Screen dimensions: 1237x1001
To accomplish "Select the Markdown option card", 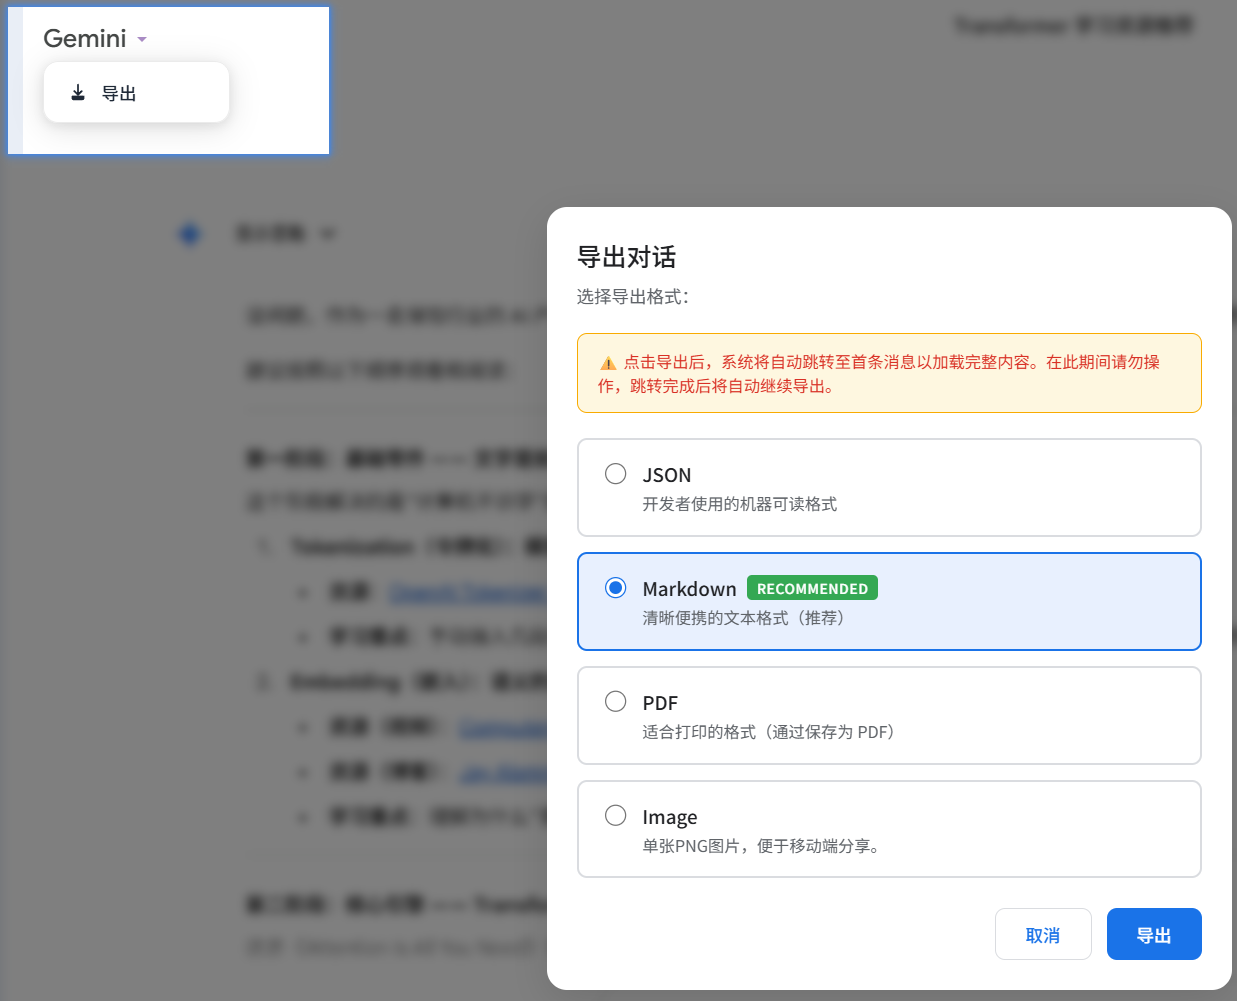I will pos(889,600).
